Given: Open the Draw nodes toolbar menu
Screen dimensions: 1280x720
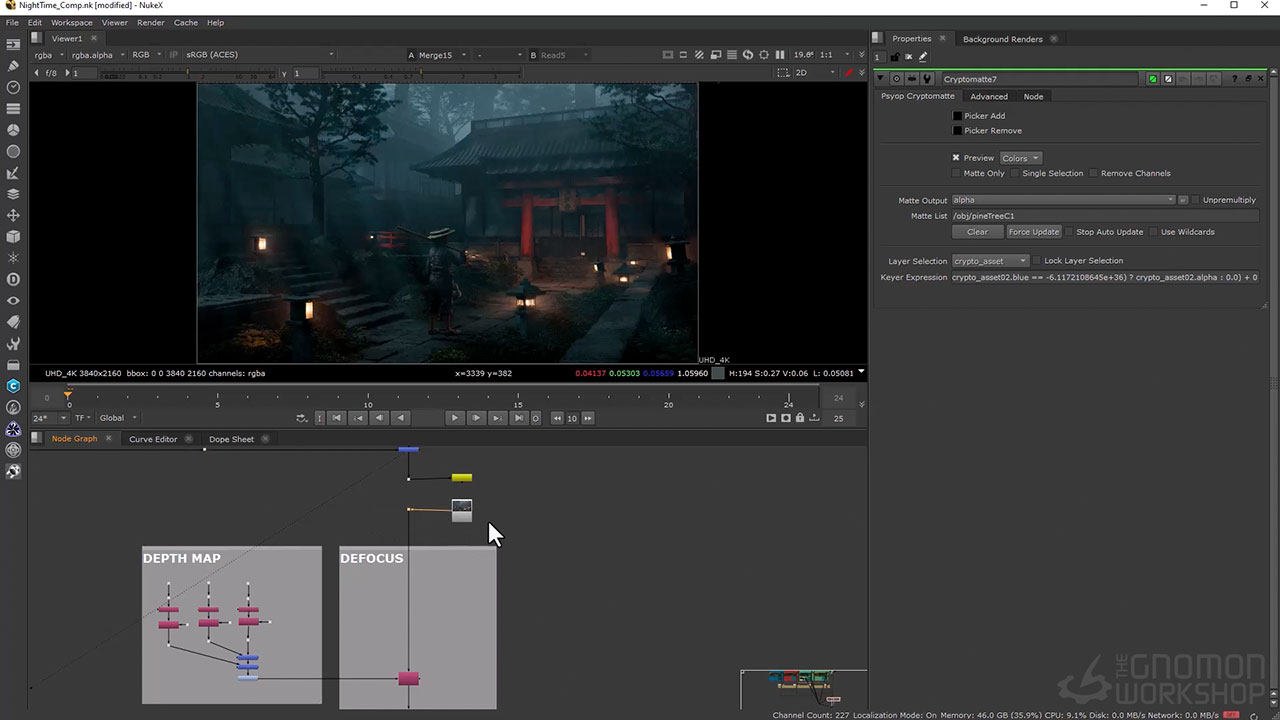Looking at the screenshot, I should [x=13, y=66].
